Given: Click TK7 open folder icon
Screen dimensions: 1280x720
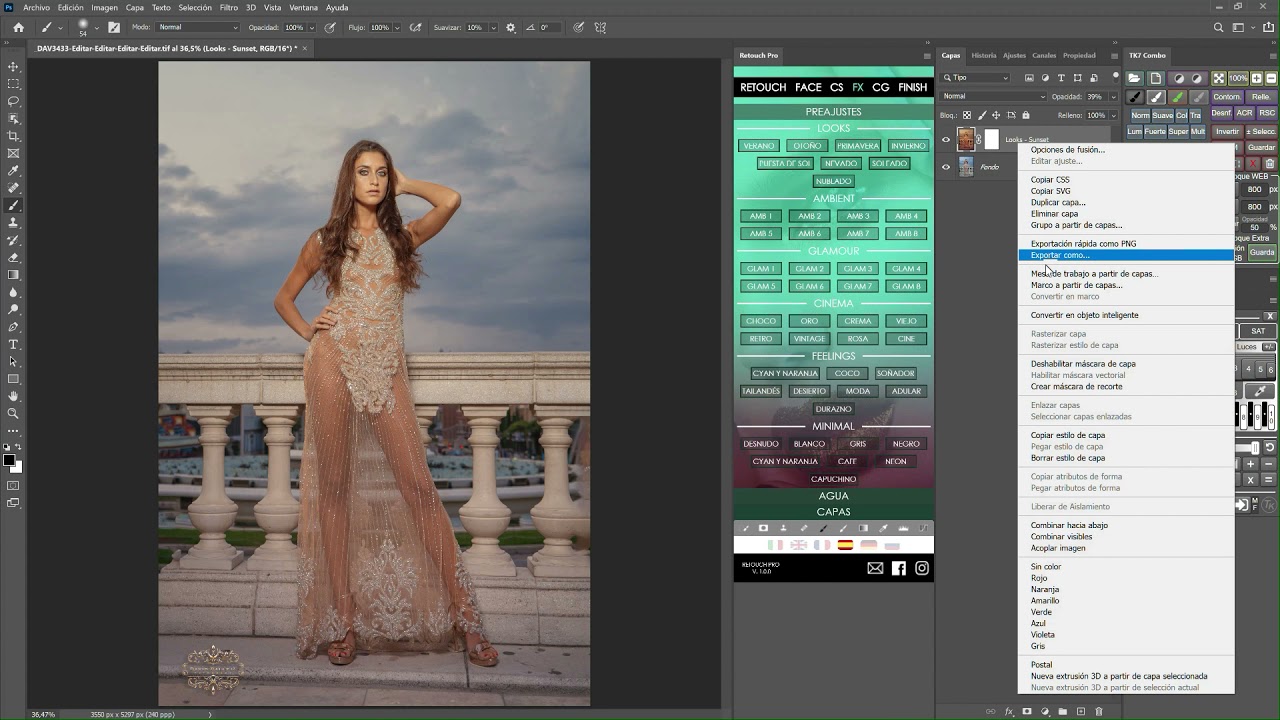Looking at the screenshot, I should point(1134,78).
